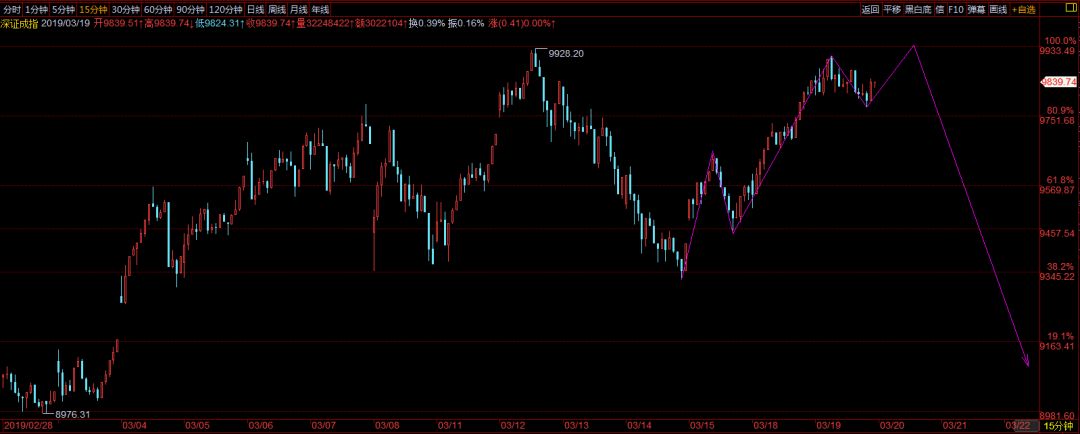This screenshot has height=434, width=1080.
Task: Select the 1分钟 period tab
Action: [x=37, y=10]
